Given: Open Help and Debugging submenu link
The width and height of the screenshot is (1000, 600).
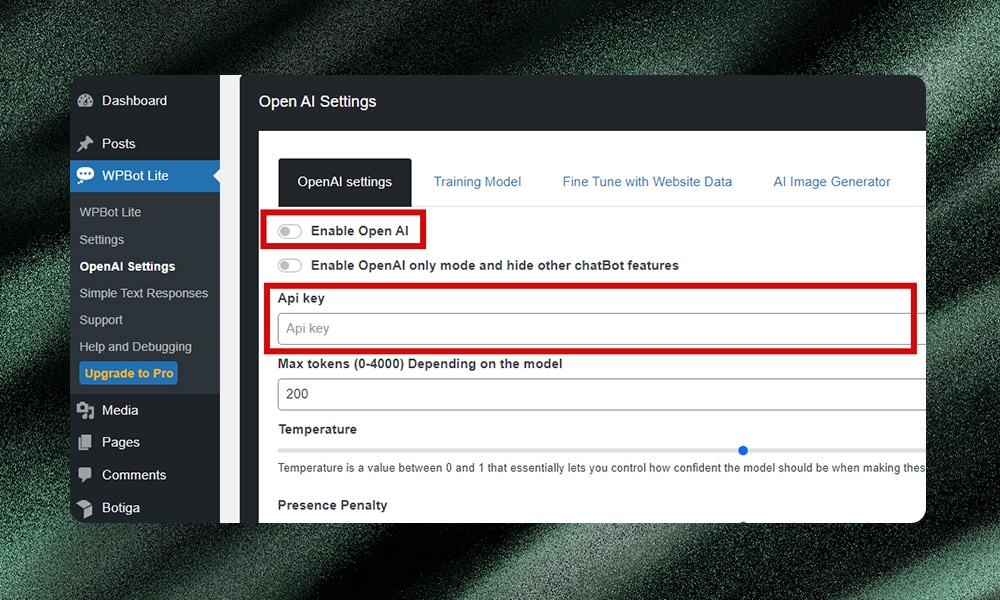Looking at the screenshot, I should 135,347.
